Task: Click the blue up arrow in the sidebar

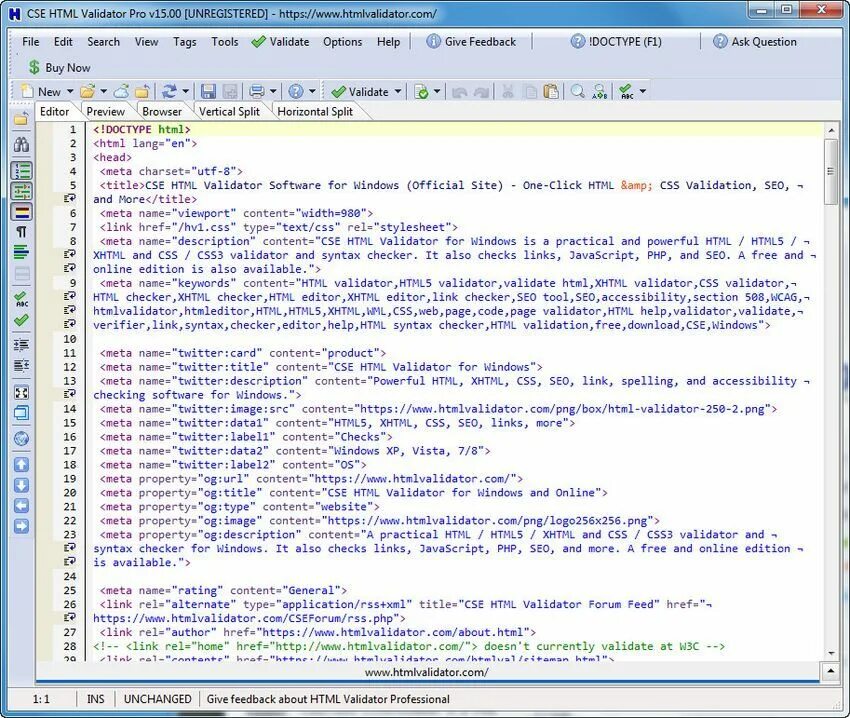Action: click(x=22, y=465)
